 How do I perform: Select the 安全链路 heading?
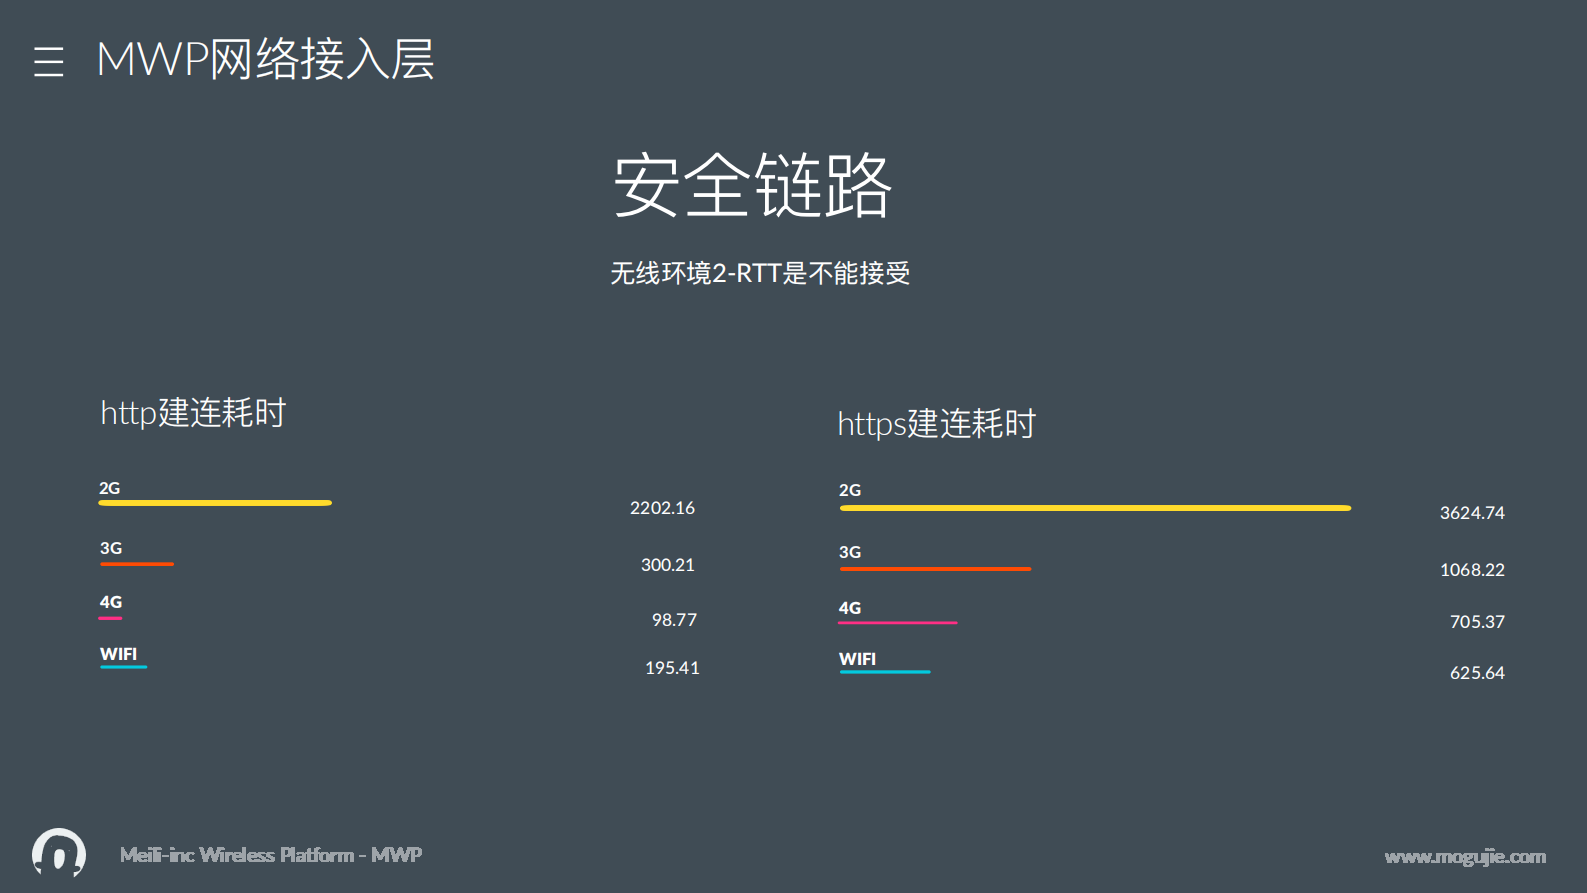pos(752,185)
